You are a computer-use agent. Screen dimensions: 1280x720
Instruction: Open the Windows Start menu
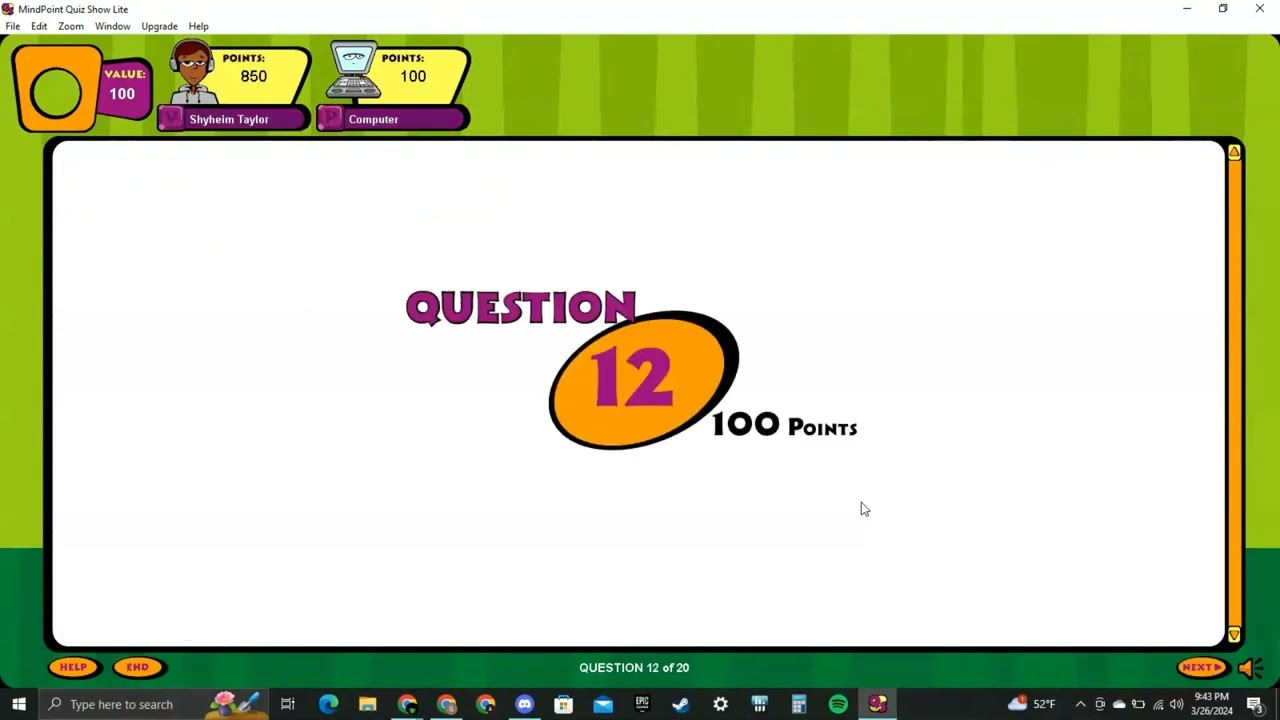pyautogui.click(x=19, y=704)
